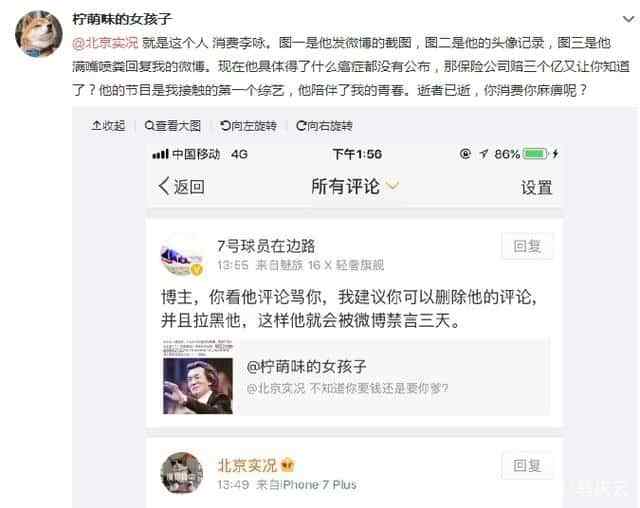Viewport: 640px width, 508px height.
Task: Reply to 7号球员在边路 with 回复 button
Action: tap(527, 246)
